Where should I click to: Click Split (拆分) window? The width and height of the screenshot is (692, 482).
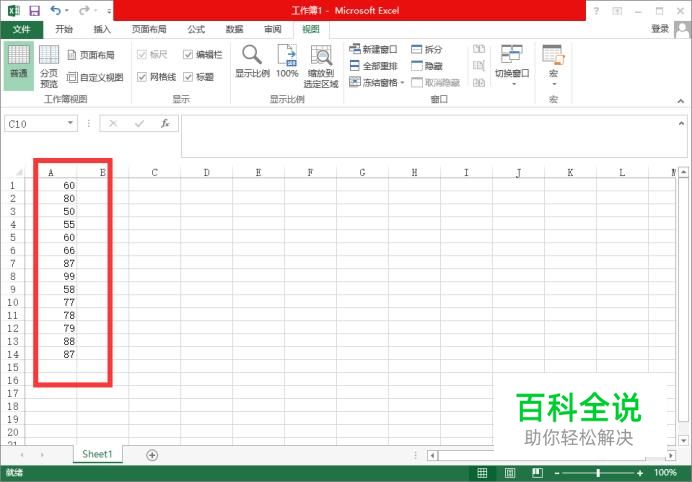point(426,49)
